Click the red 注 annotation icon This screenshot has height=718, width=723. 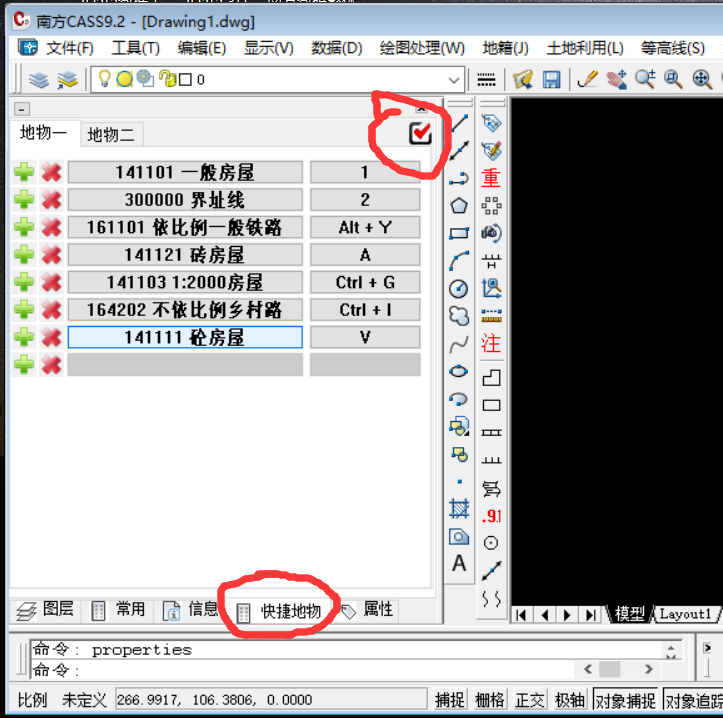(x=491, y=344)
